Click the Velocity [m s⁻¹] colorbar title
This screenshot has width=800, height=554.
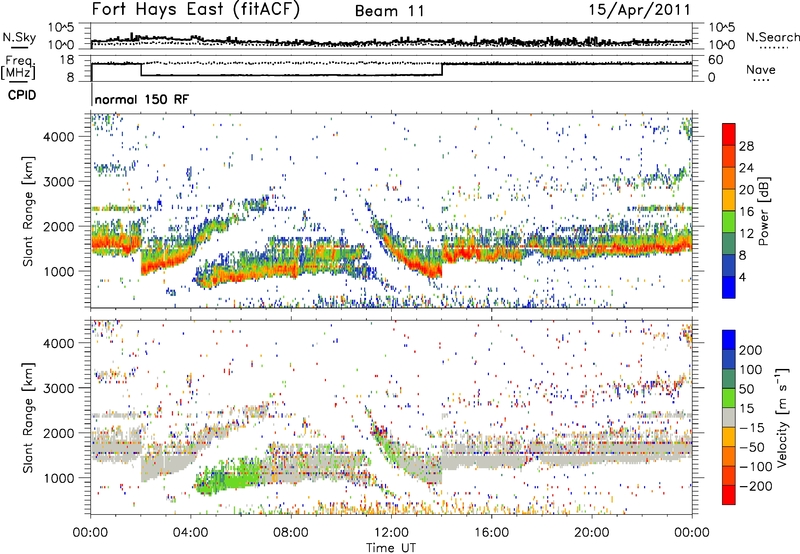[x=782, y=418]
